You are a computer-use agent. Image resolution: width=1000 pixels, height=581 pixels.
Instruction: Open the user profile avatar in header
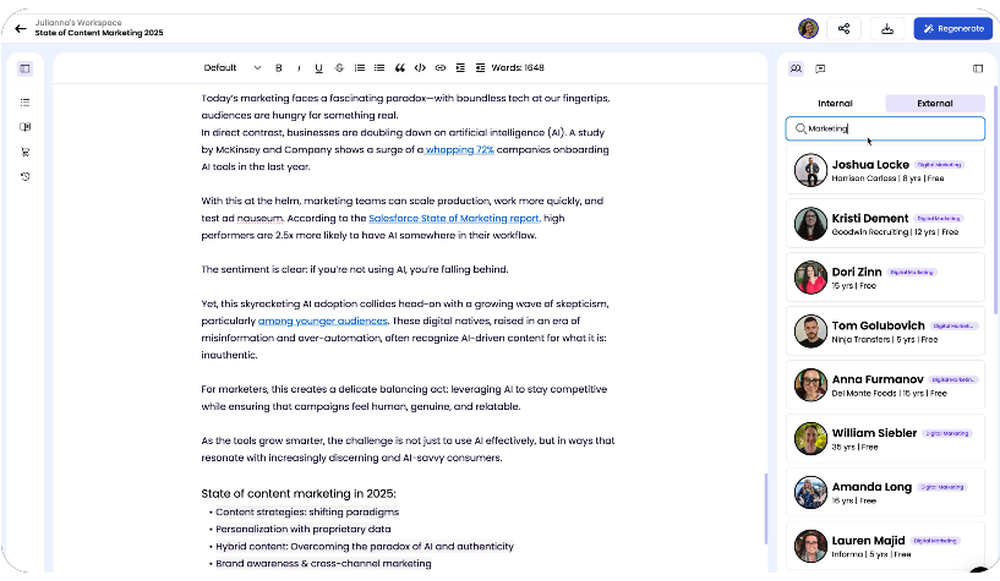tap(808, 29)
